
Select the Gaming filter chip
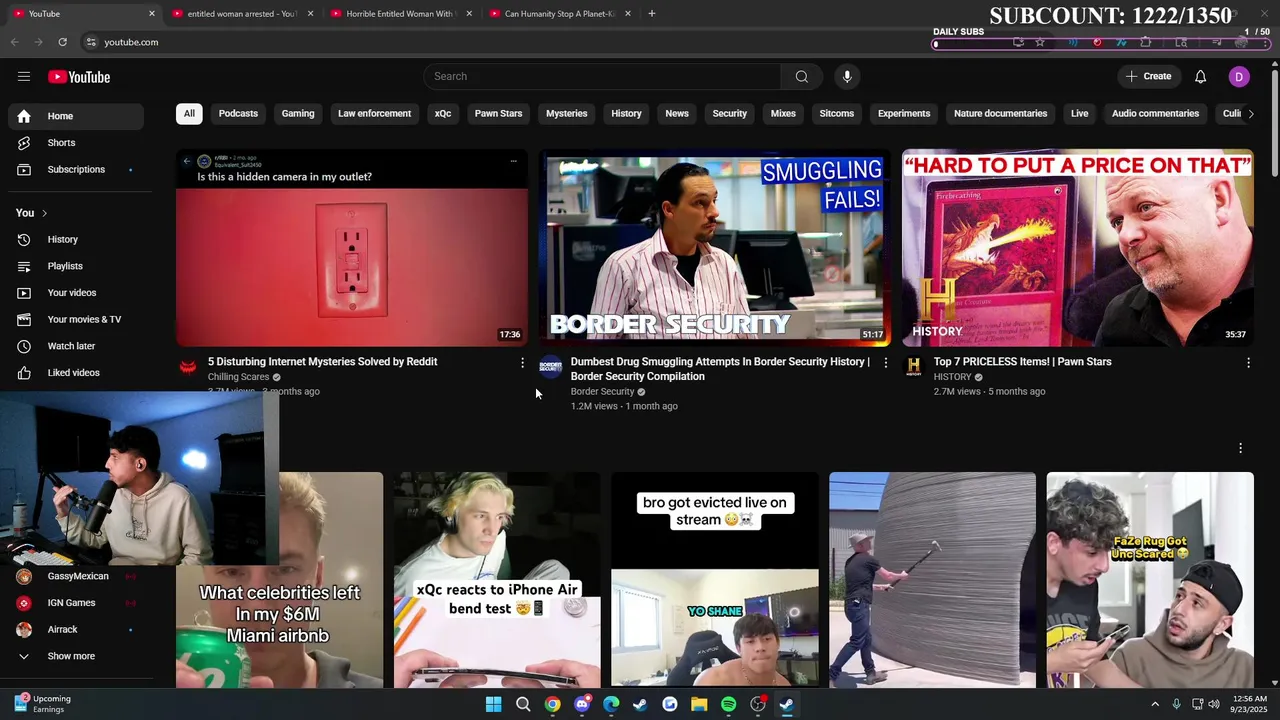[298, 114]
